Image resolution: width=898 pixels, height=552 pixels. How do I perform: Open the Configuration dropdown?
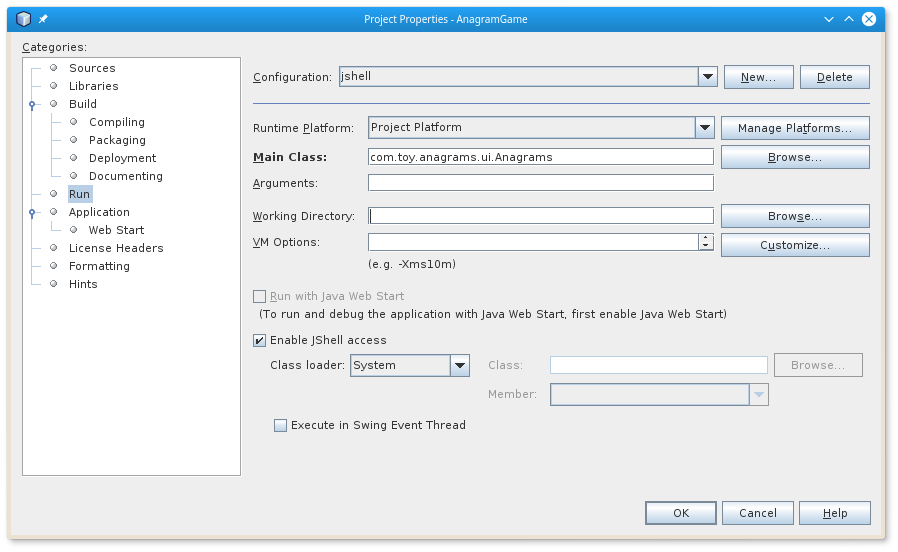tap(708, 77)
